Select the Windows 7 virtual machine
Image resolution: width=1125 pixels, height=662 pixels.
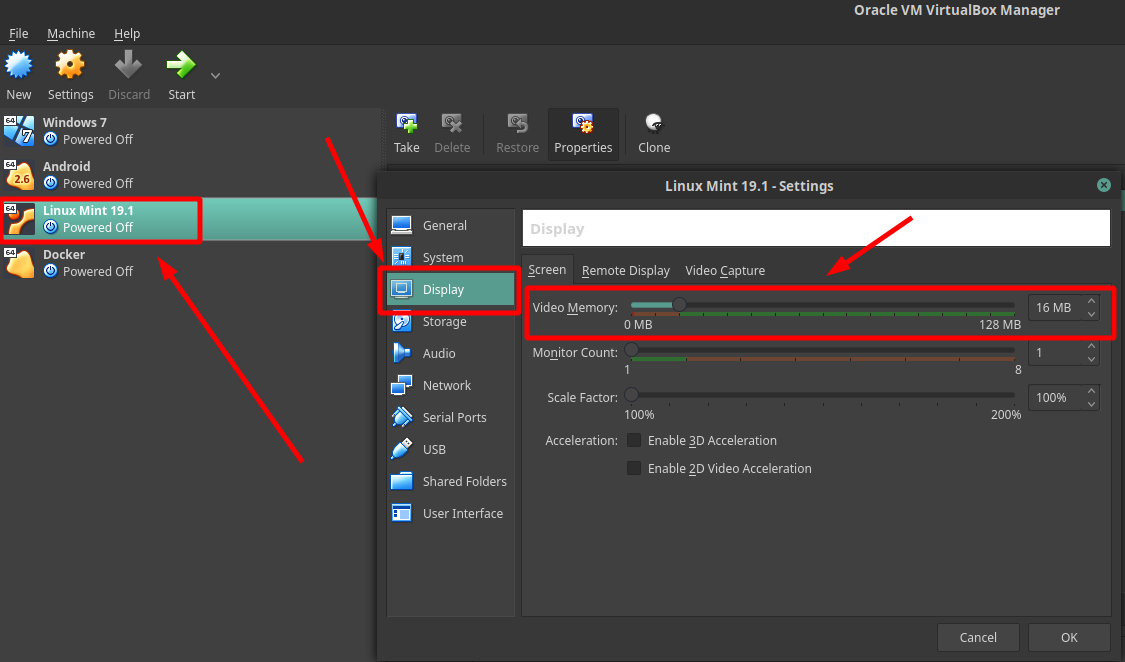(190, 131)
